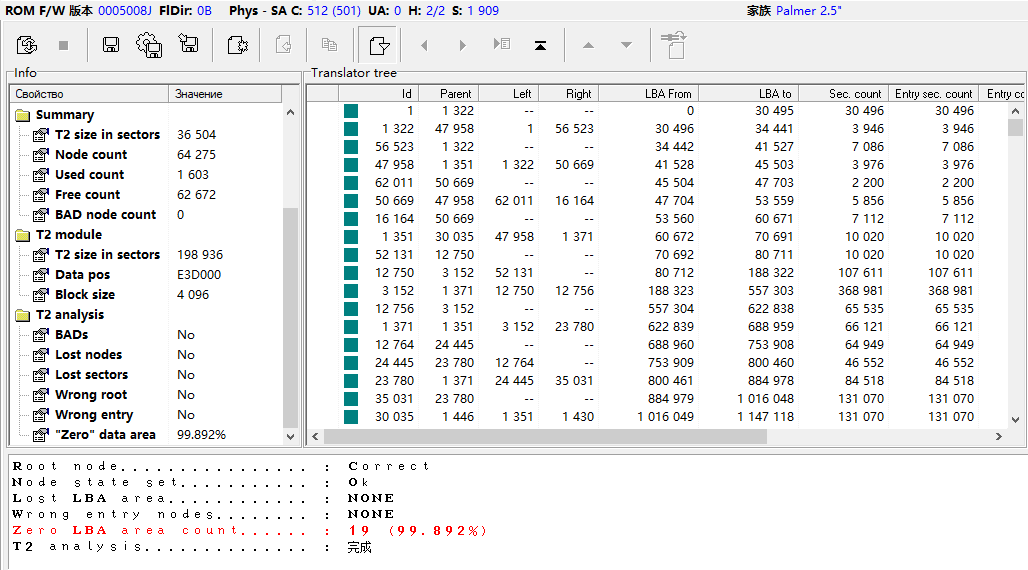Screen dimensions: 1028x570
Task: Click the gray move-down triangle icon
Action: pos(627,45)
